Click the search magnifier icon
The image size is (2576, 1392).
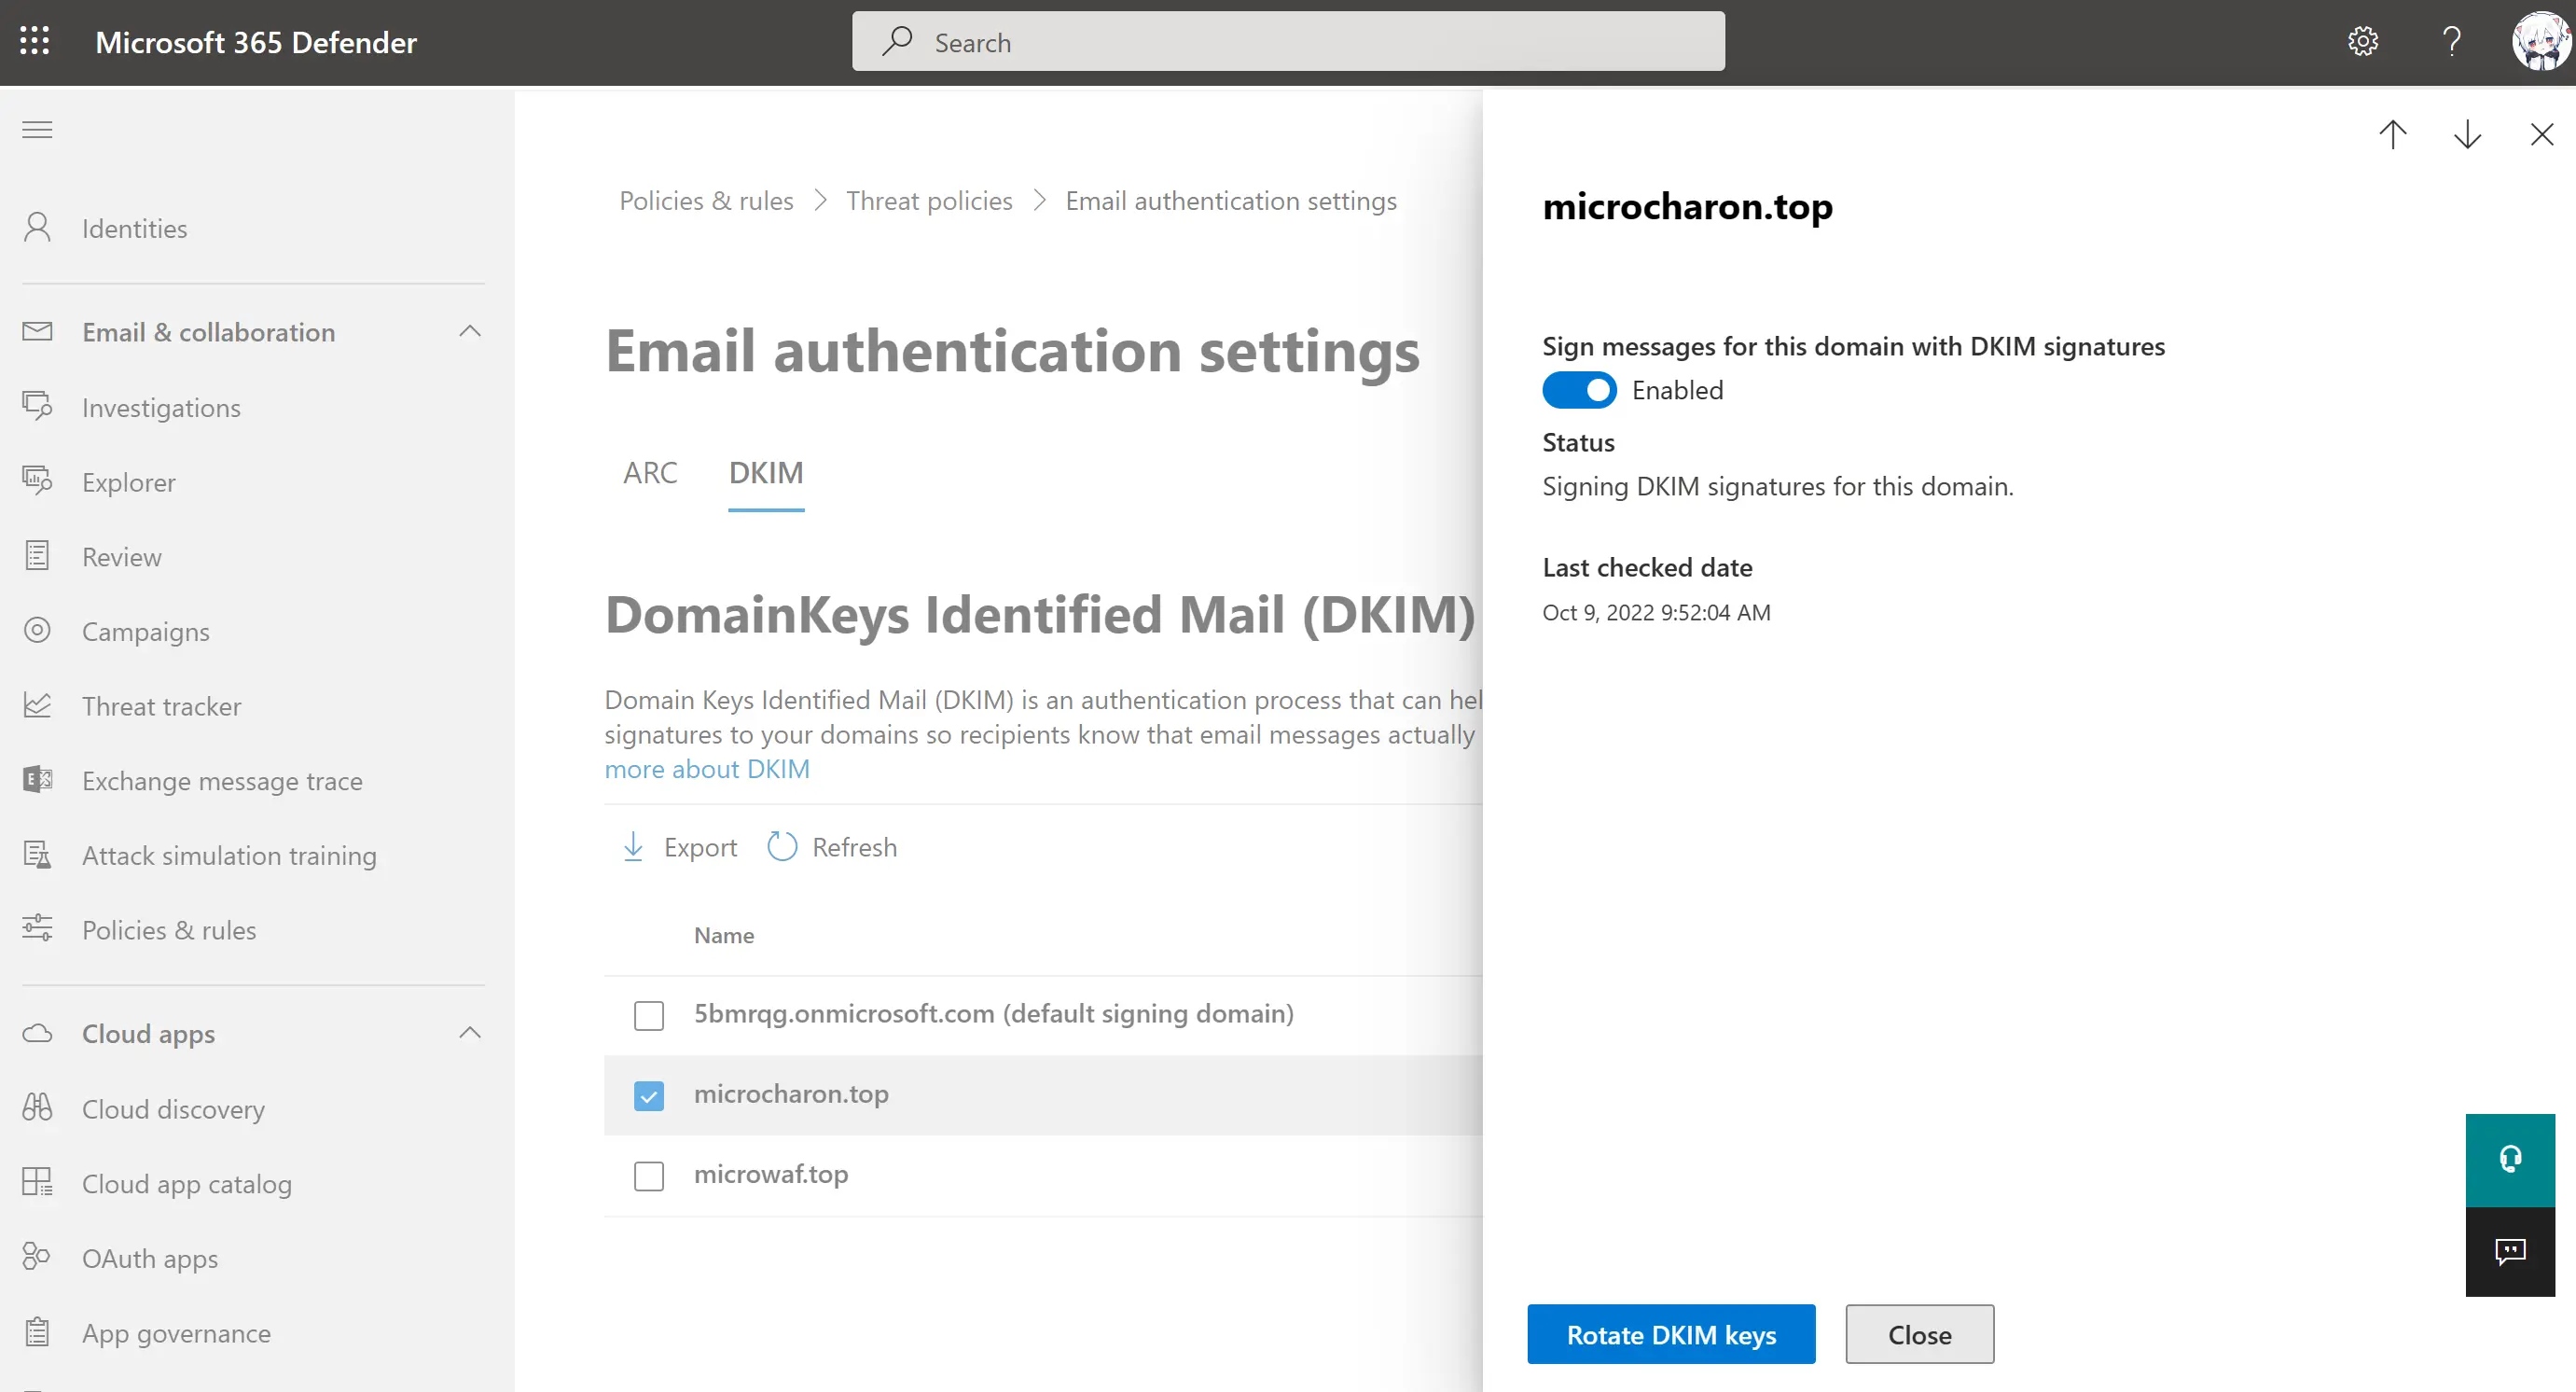point(897,41)
